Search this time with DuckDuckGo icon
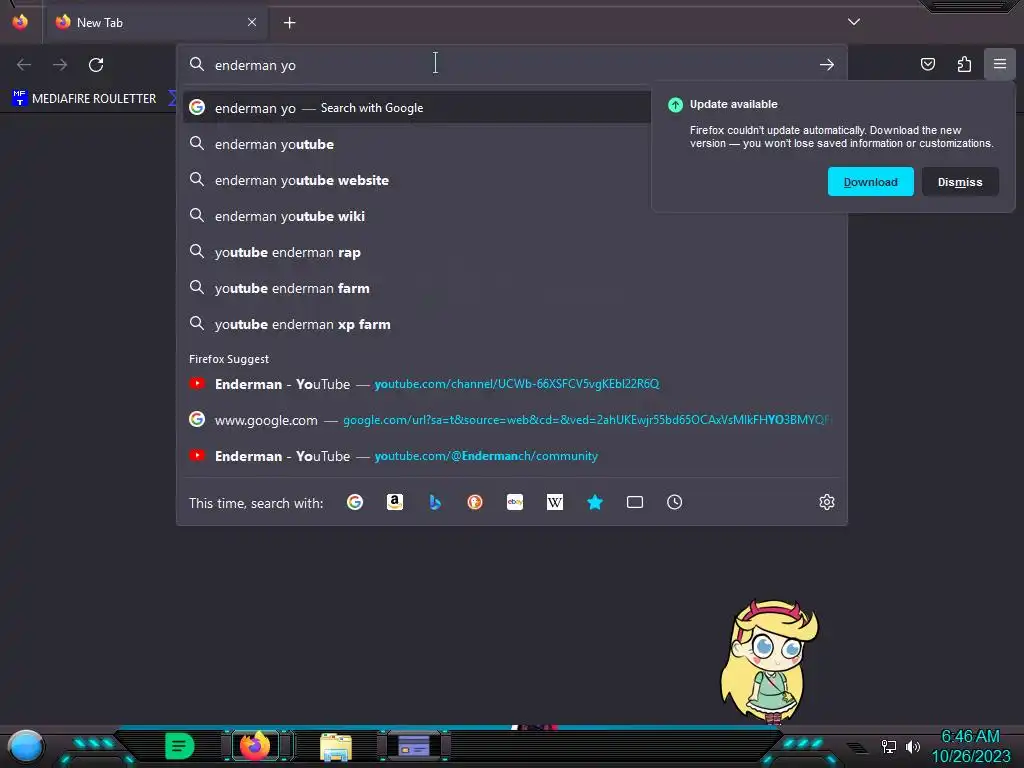 (x=475, y=502)
